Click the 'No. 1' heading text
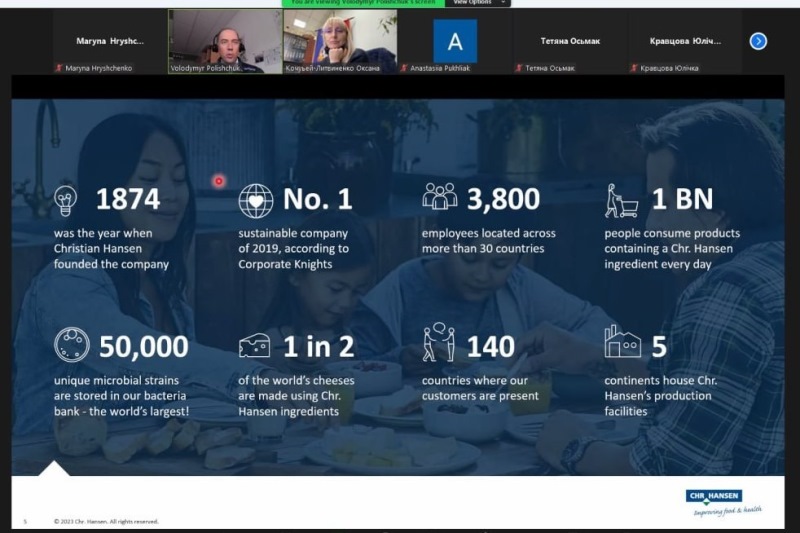 click(317, 199)
